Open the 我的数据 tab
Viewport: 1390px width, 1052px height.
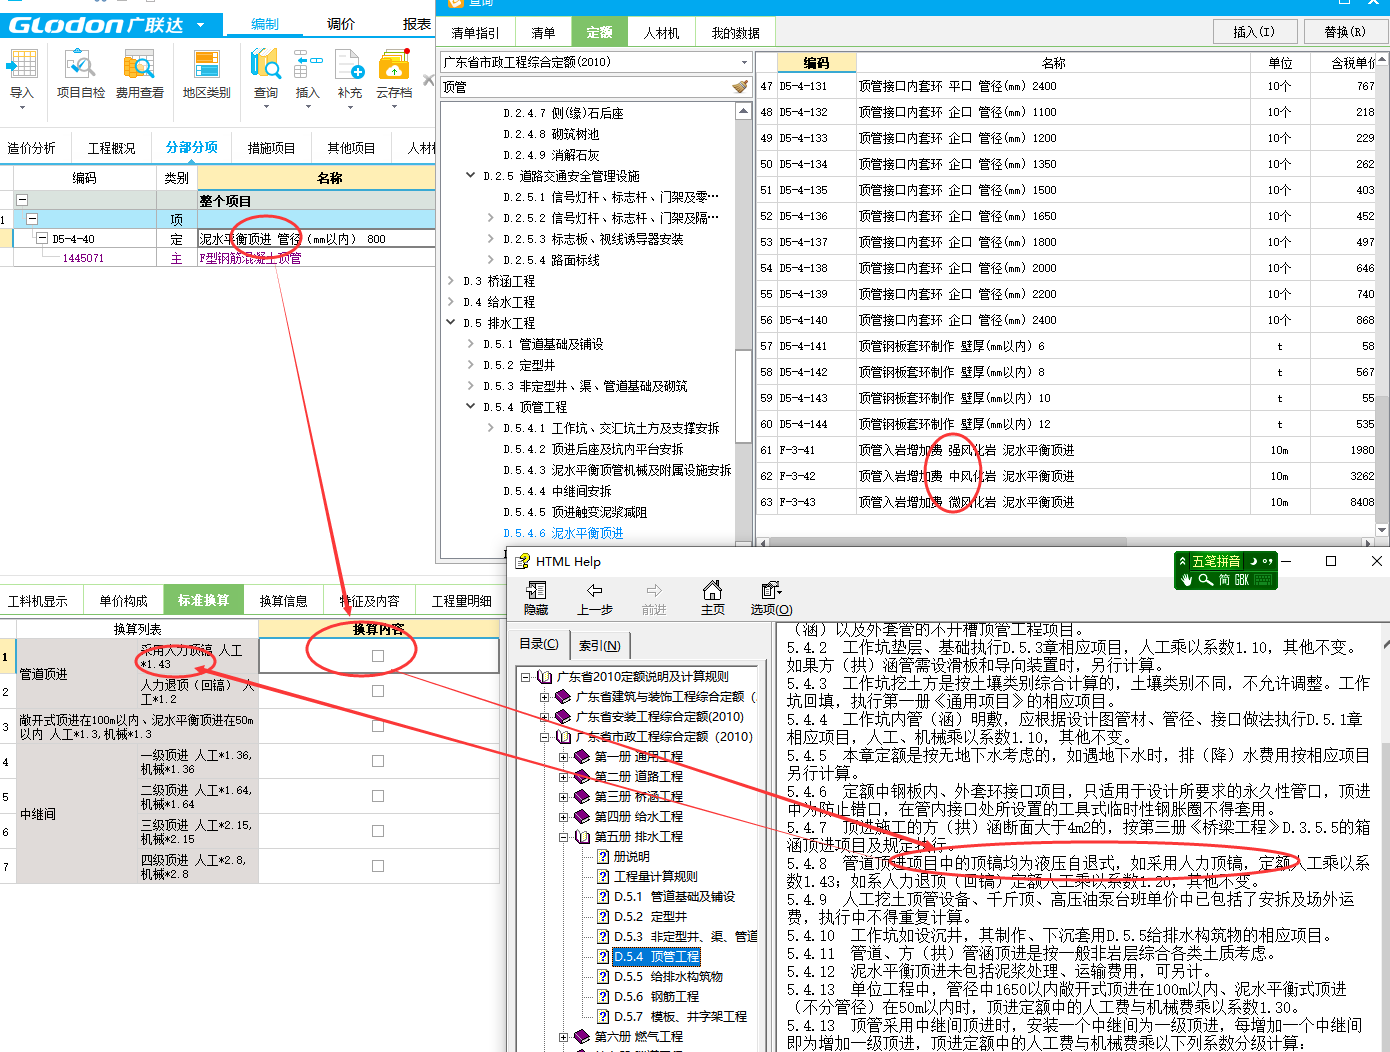pos(736,33)
